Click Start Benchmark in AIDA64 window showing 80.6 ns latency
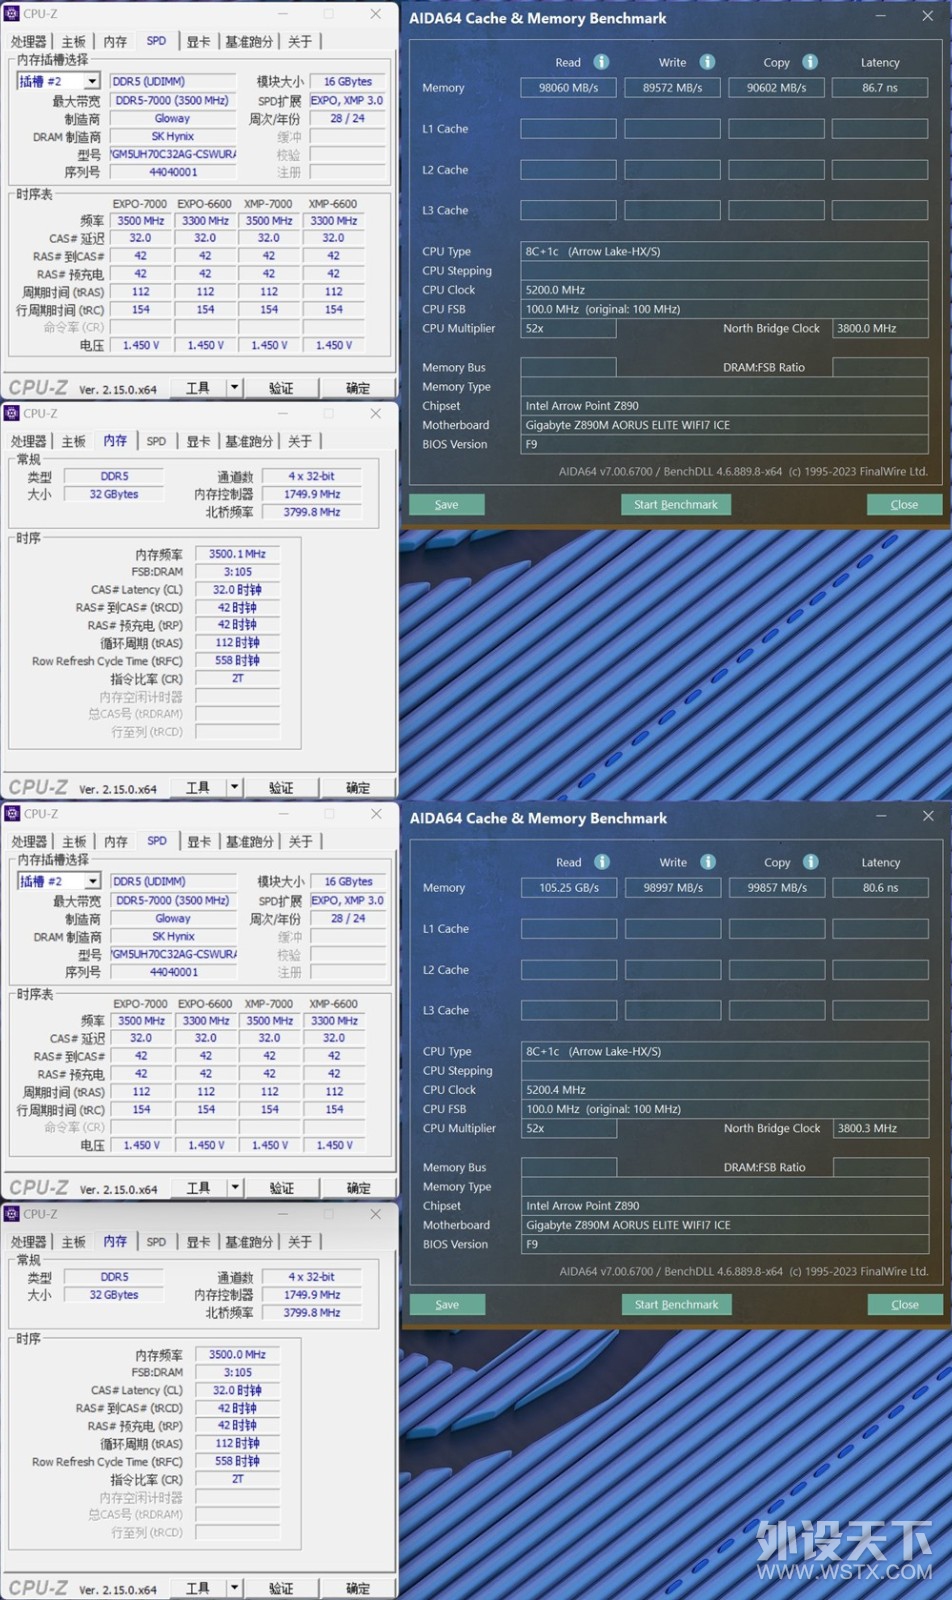Viewport: 952px width, 1600px height. point(677,1305)
